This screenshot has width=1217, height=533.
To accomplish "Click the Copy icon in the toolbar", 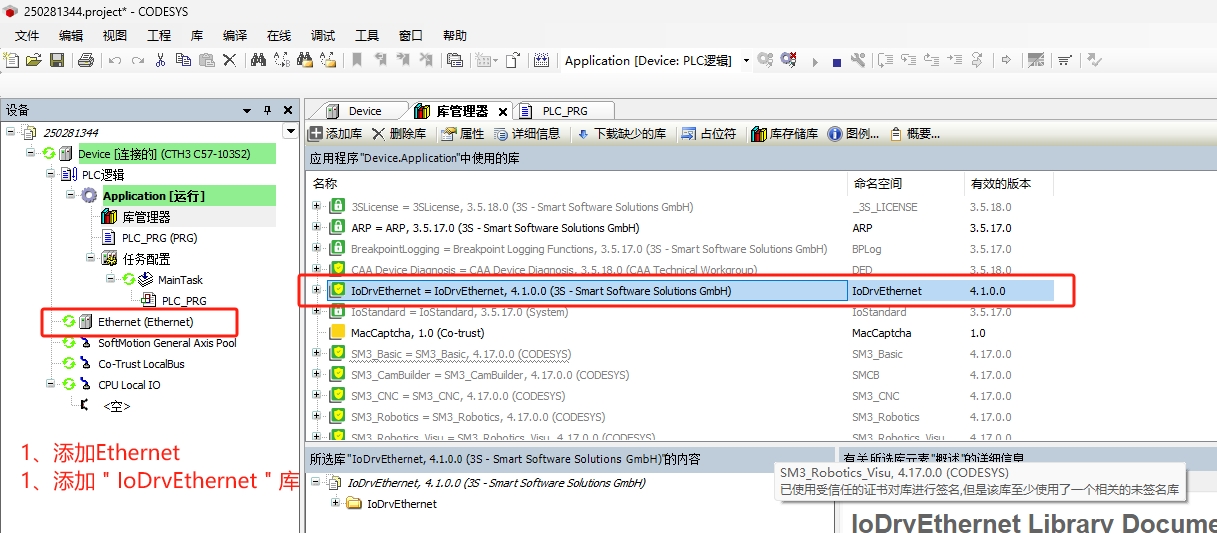I will [183, 61].
